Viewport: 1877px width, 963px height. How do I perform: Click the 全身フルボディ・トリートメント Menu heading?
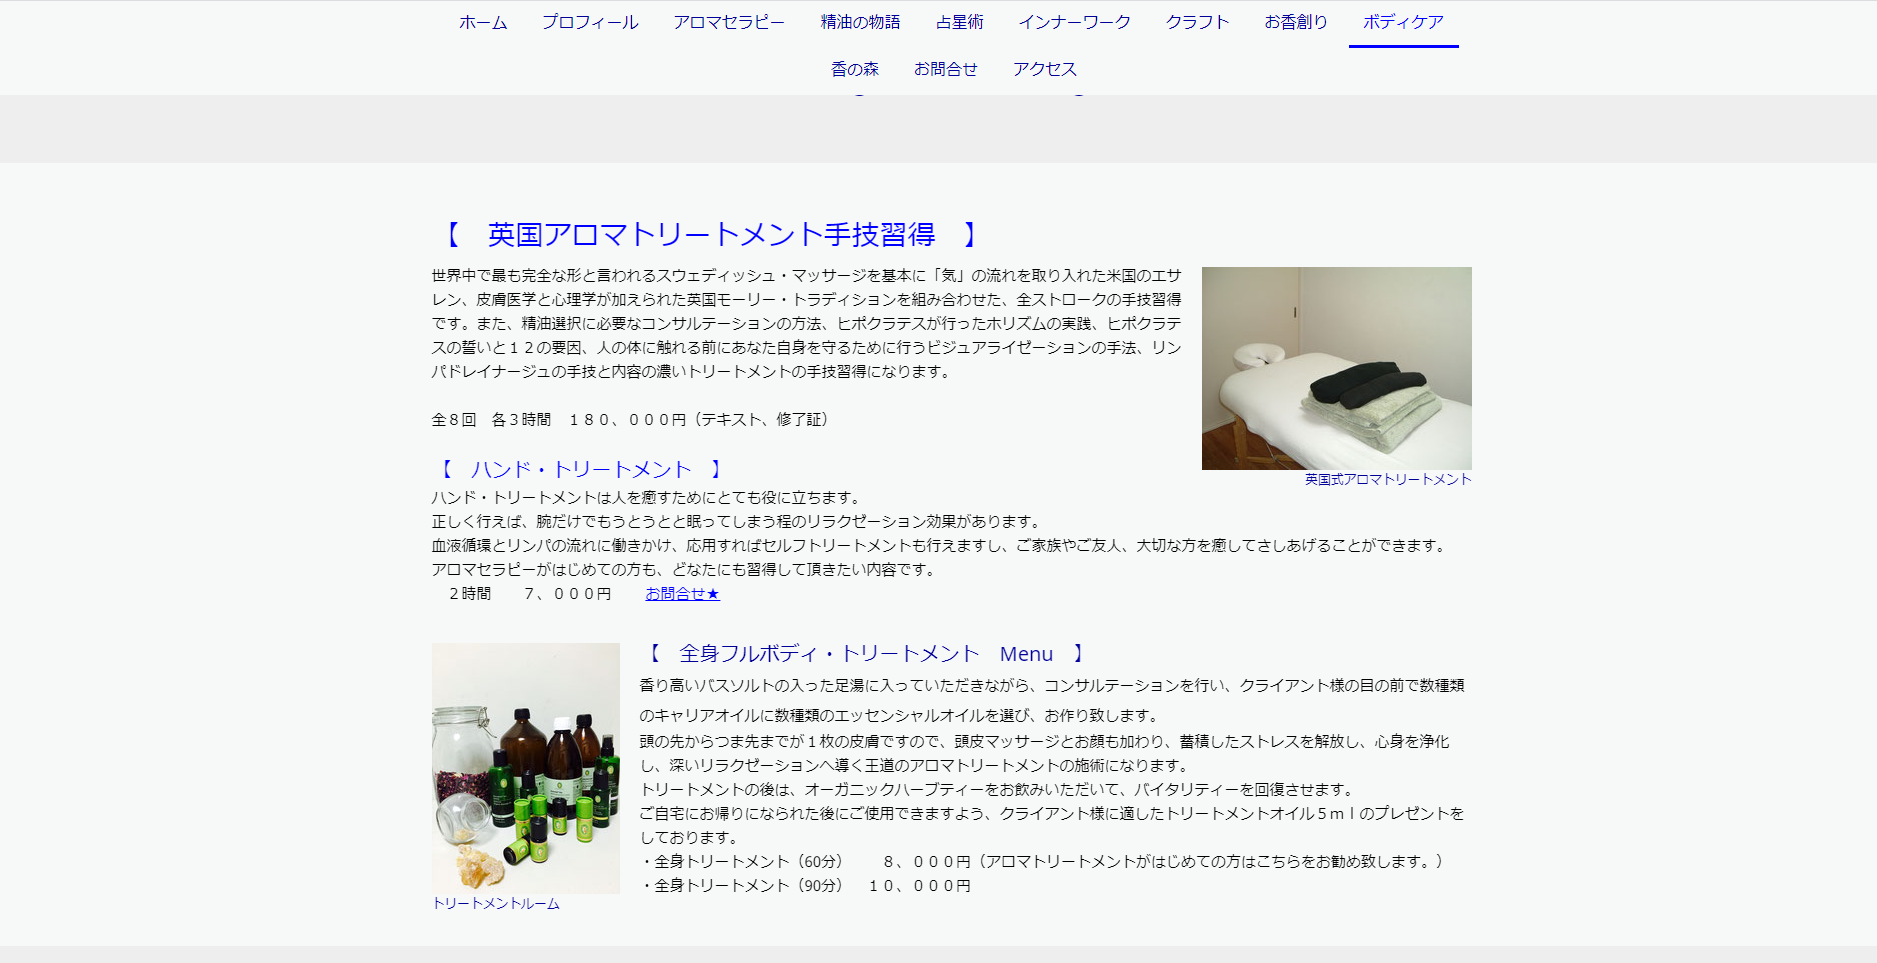(862, 653)
